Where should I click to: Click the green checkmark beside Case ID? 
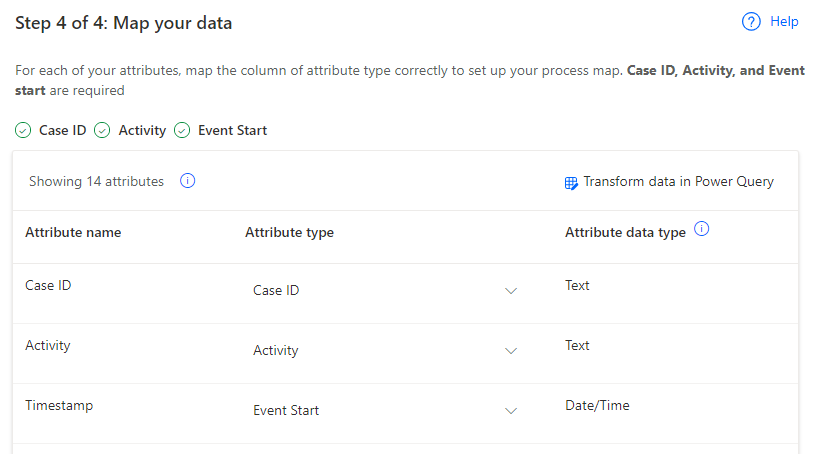23,130
